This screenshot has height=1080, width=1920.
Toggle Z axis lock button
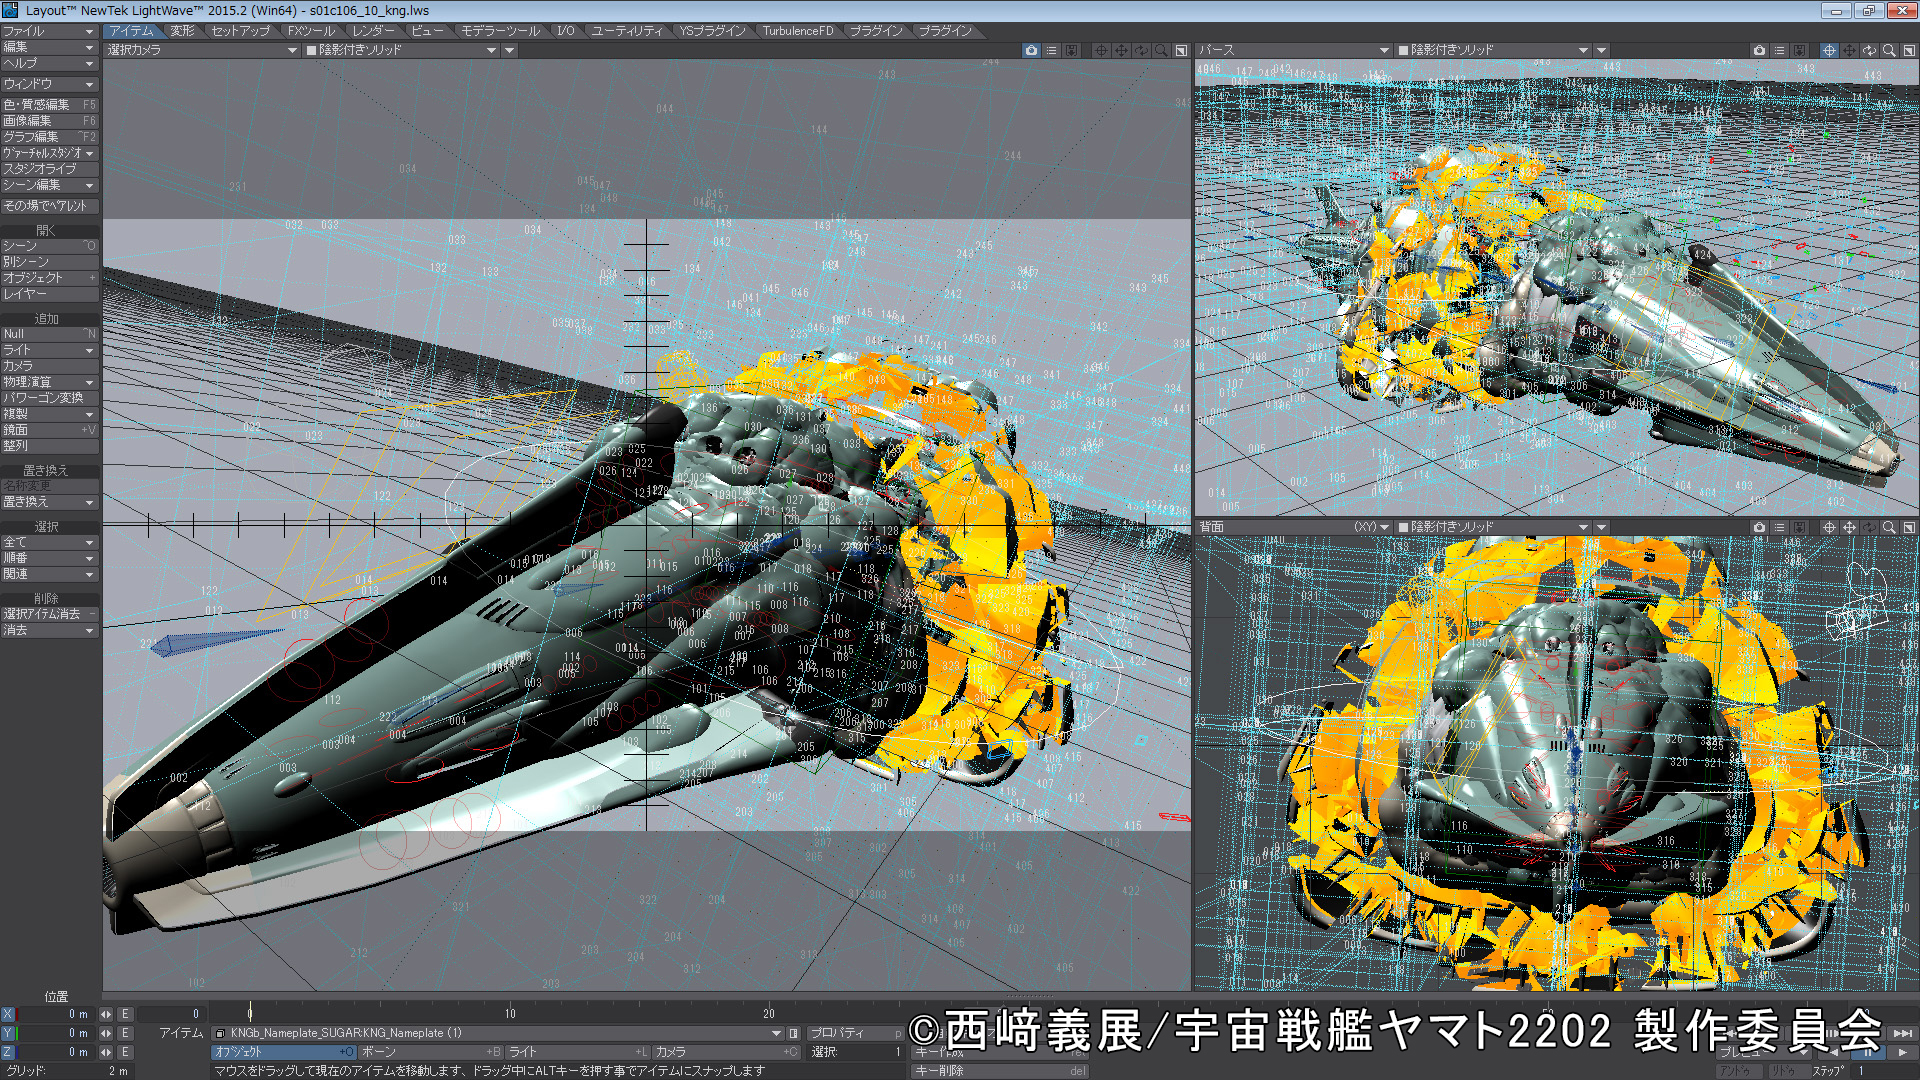coord(8,1052)
